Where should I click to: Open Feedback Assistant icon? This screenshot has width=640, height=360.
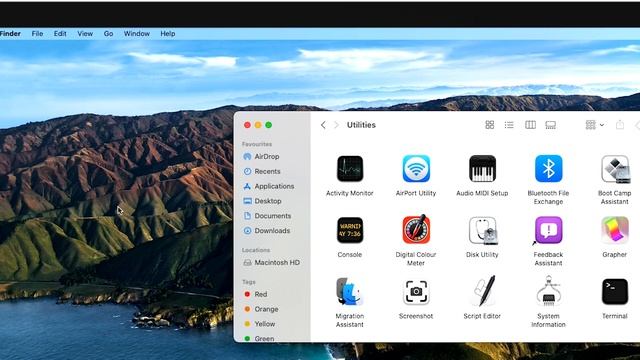point(548,230)
